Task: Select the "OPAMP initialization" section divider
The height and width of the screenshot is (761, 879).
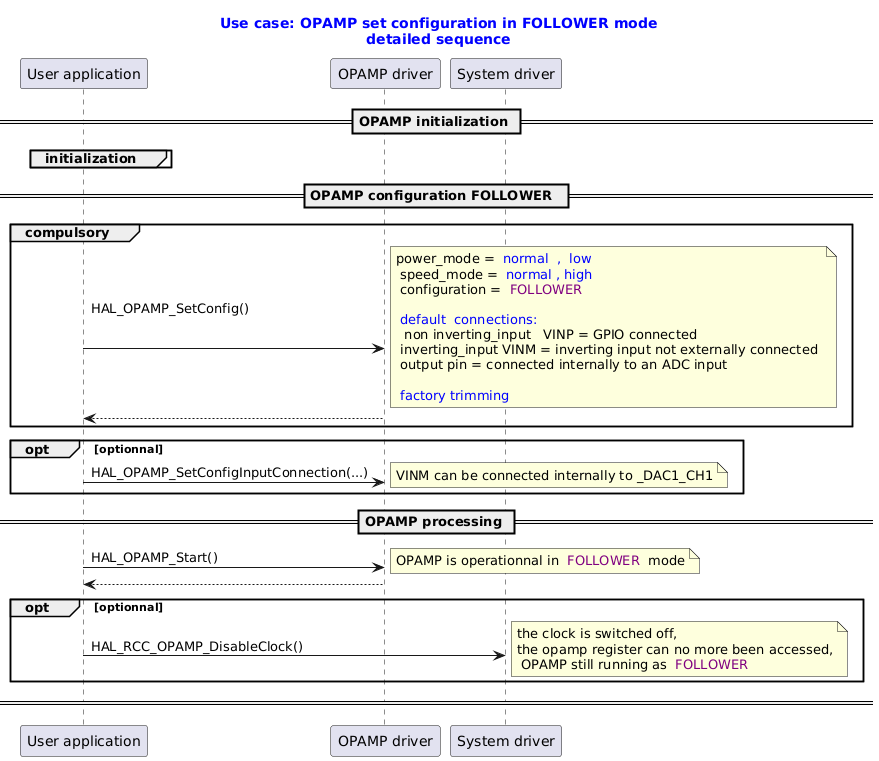Action: click(x=437, y=121)
